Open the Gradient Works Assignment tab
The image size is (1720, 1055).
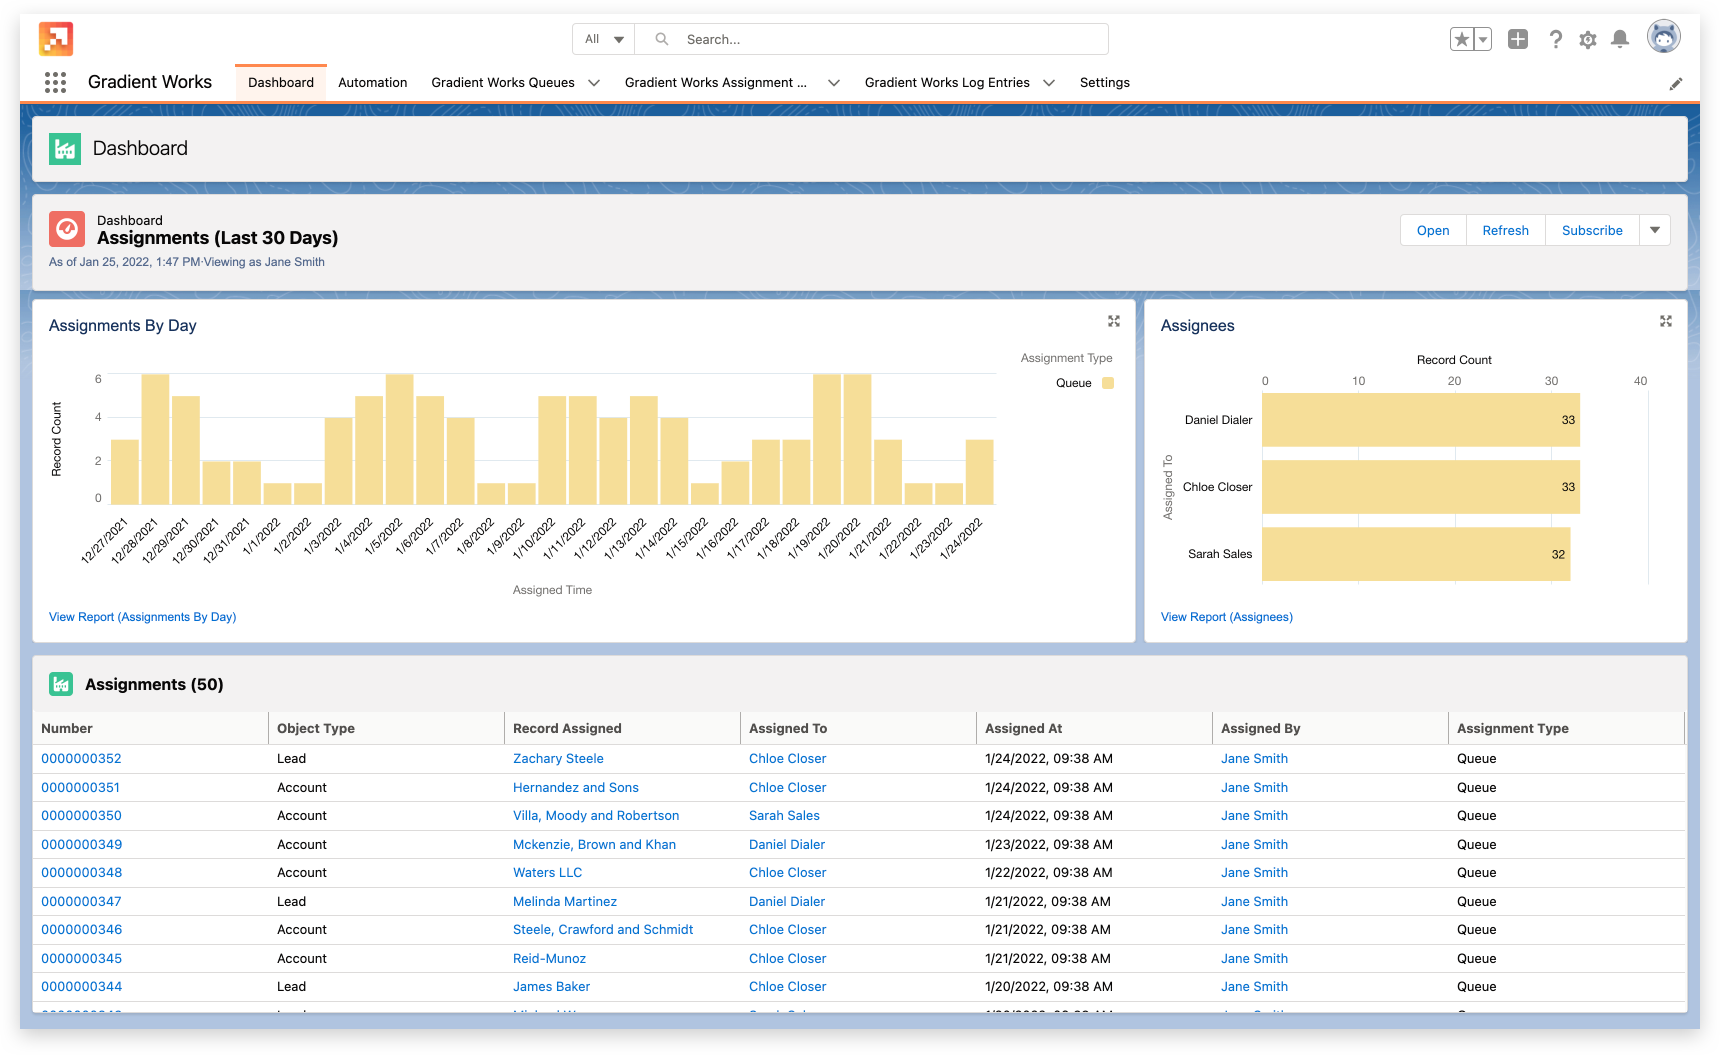coord(716,83)
